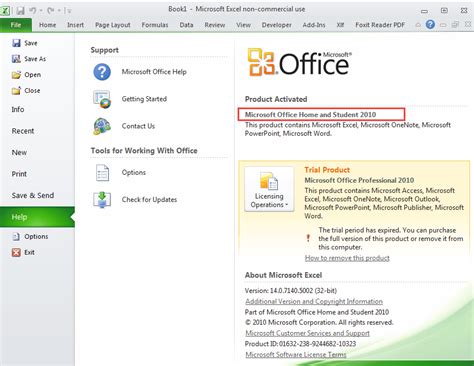Open the undo history dropdown arrow
474x366 pixels.
41,11
